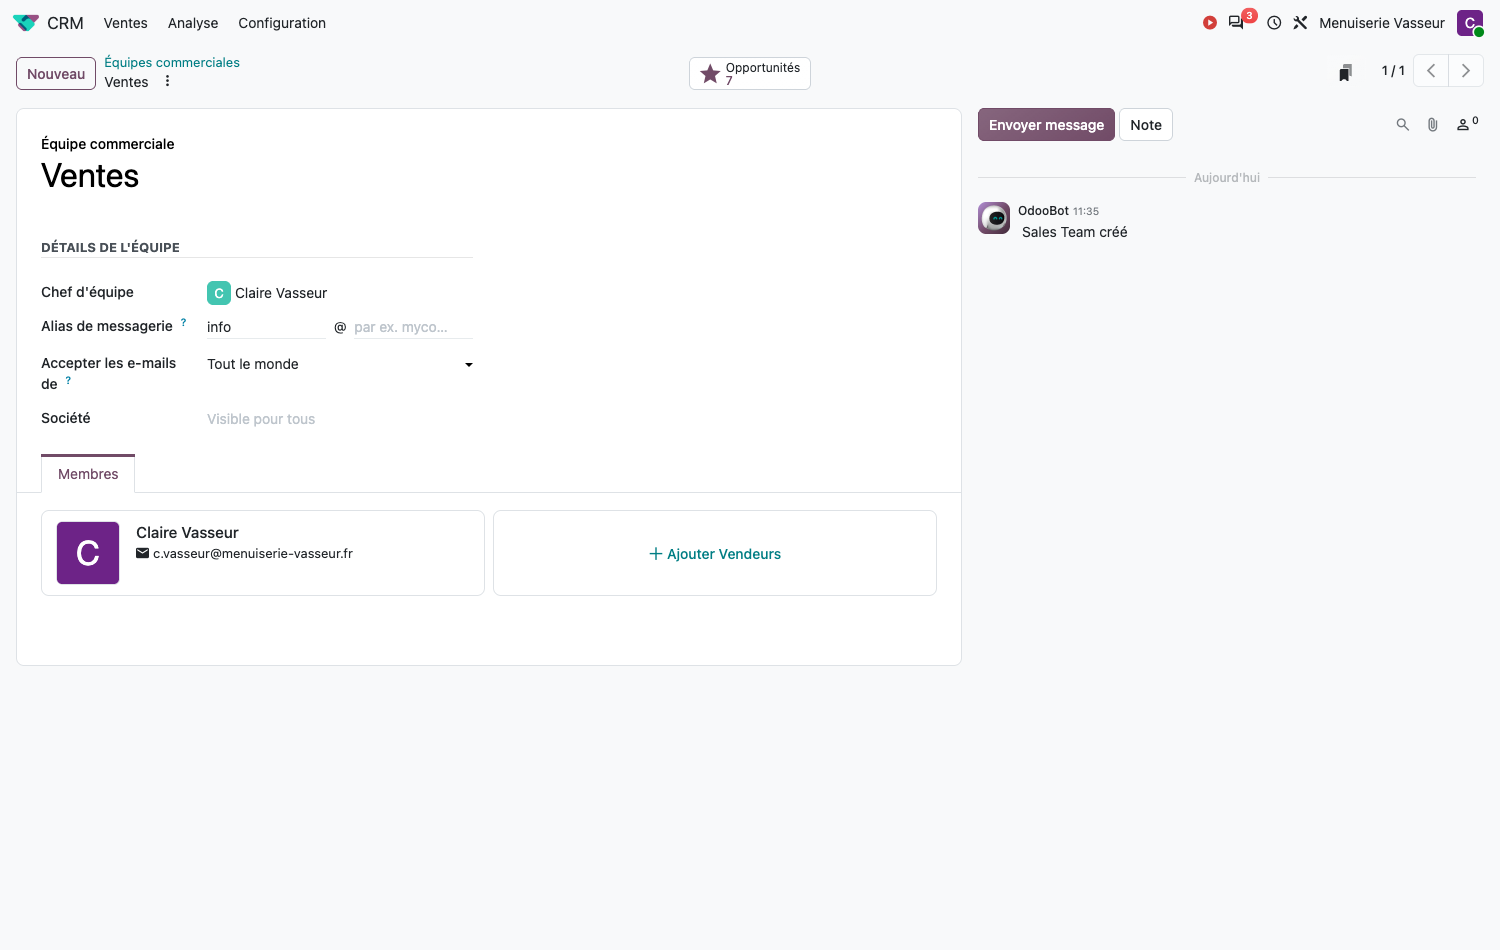Image resolution: width=1500 pixels, height=950 pixels.
Task: Expand the Accepter les e-mails de dropdown
Action: pyautogui.click(x=340, y=364)
